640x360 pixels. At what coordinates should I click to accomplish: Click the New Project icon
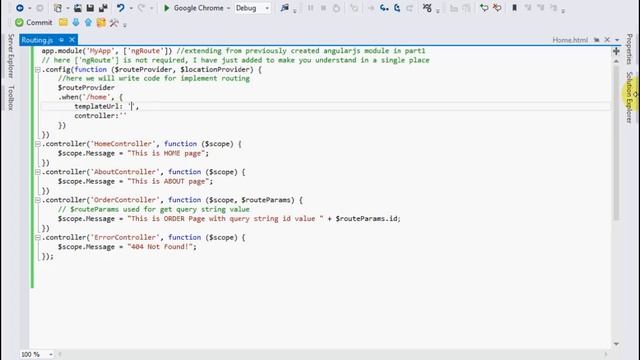point(58,8)
